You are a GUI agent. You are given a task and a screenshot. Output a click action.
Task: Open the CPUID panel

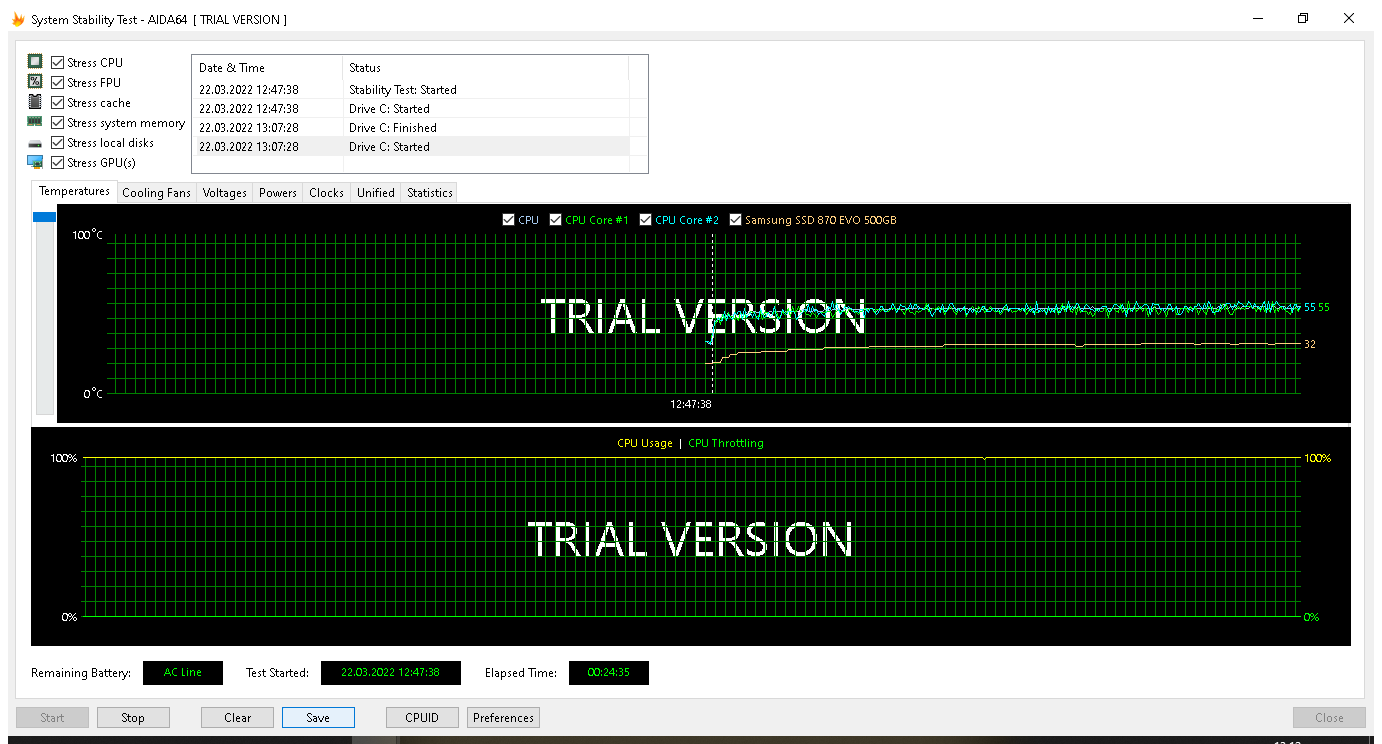coord(423,717)
